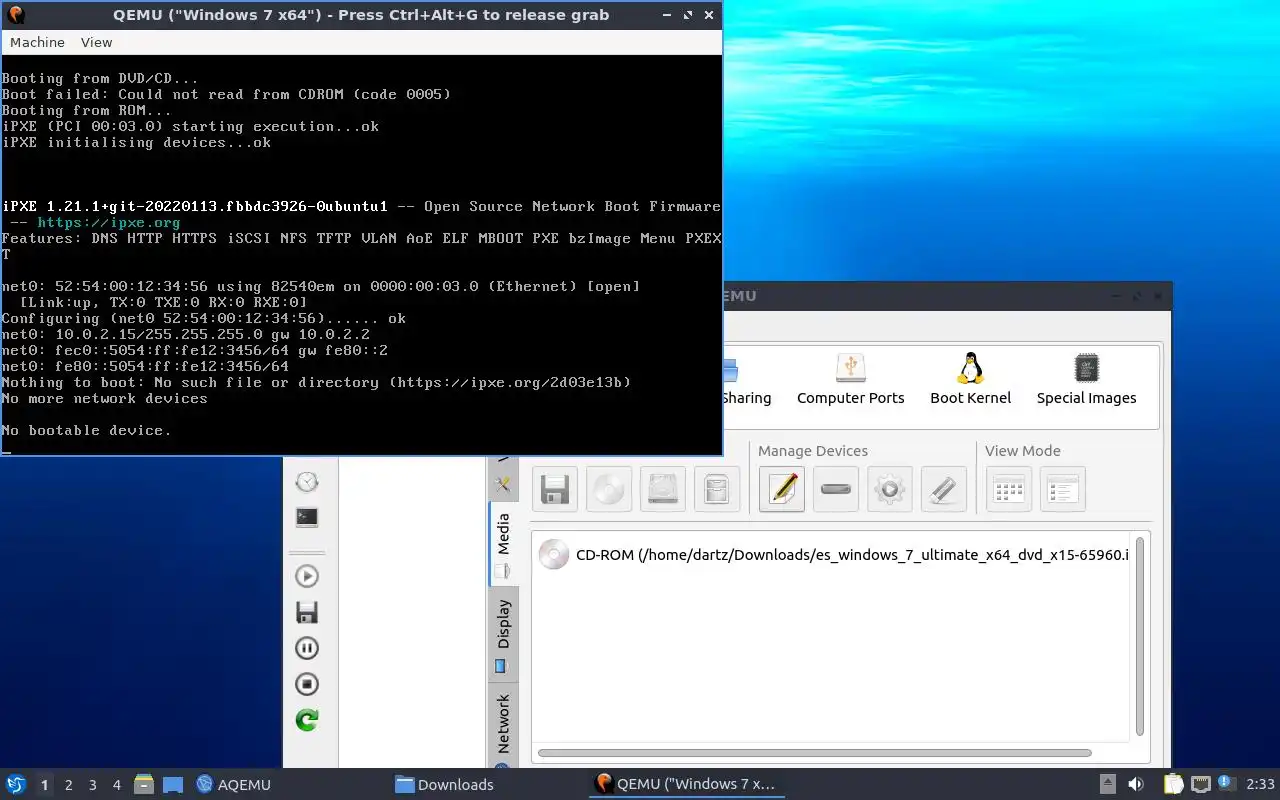Click the eraser icon in Manage Devices

[x=944, y=489]
